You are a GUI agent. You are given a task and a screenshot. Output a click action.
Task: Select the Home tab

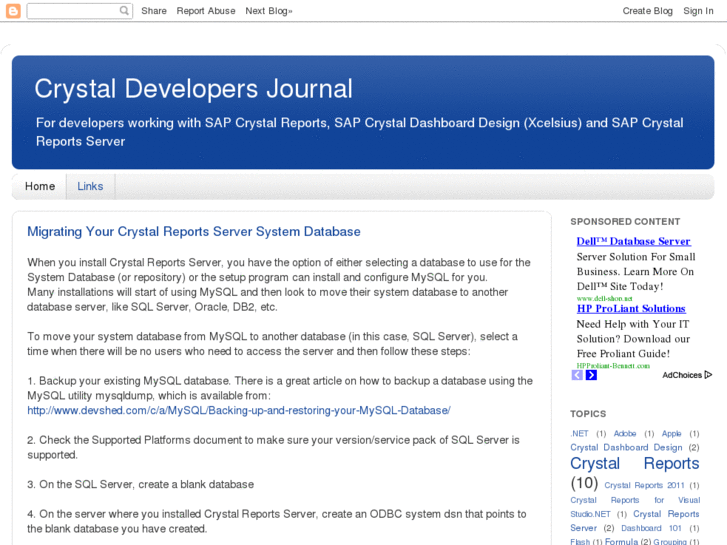(40, 186)
